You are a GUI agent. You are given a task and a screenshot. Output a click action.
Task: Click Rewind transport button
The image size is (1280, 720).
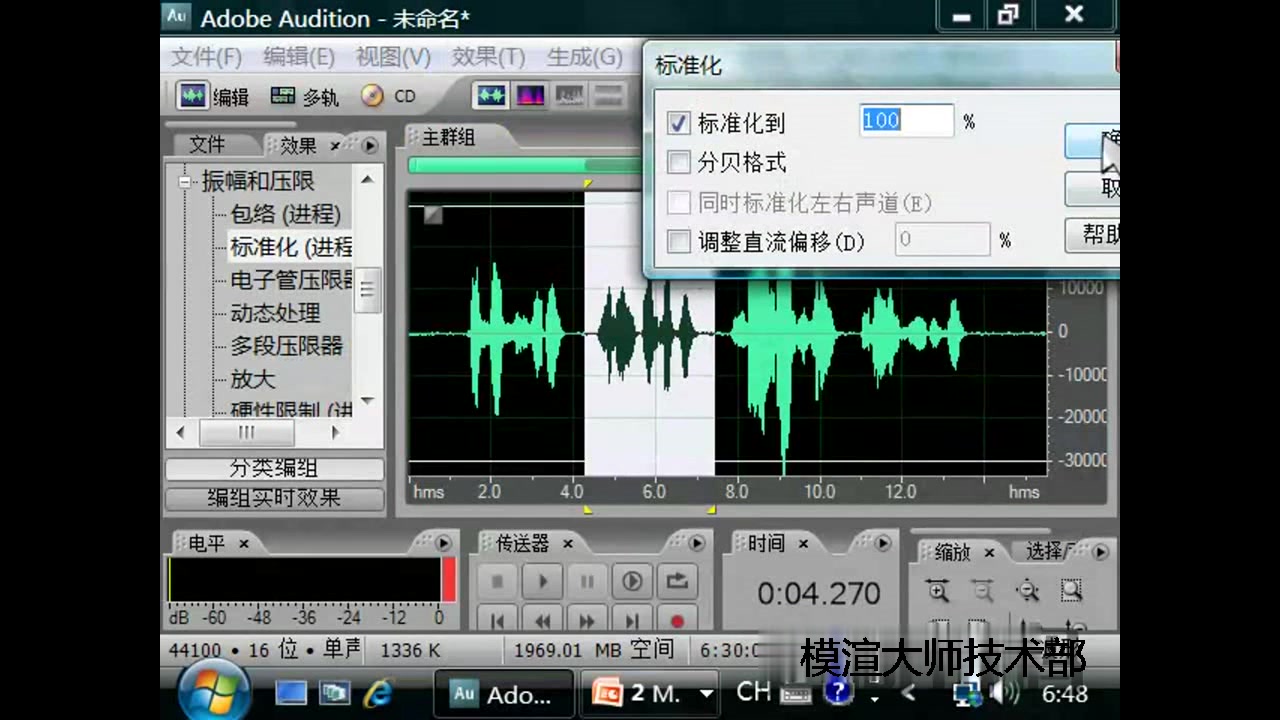[543, 620]
